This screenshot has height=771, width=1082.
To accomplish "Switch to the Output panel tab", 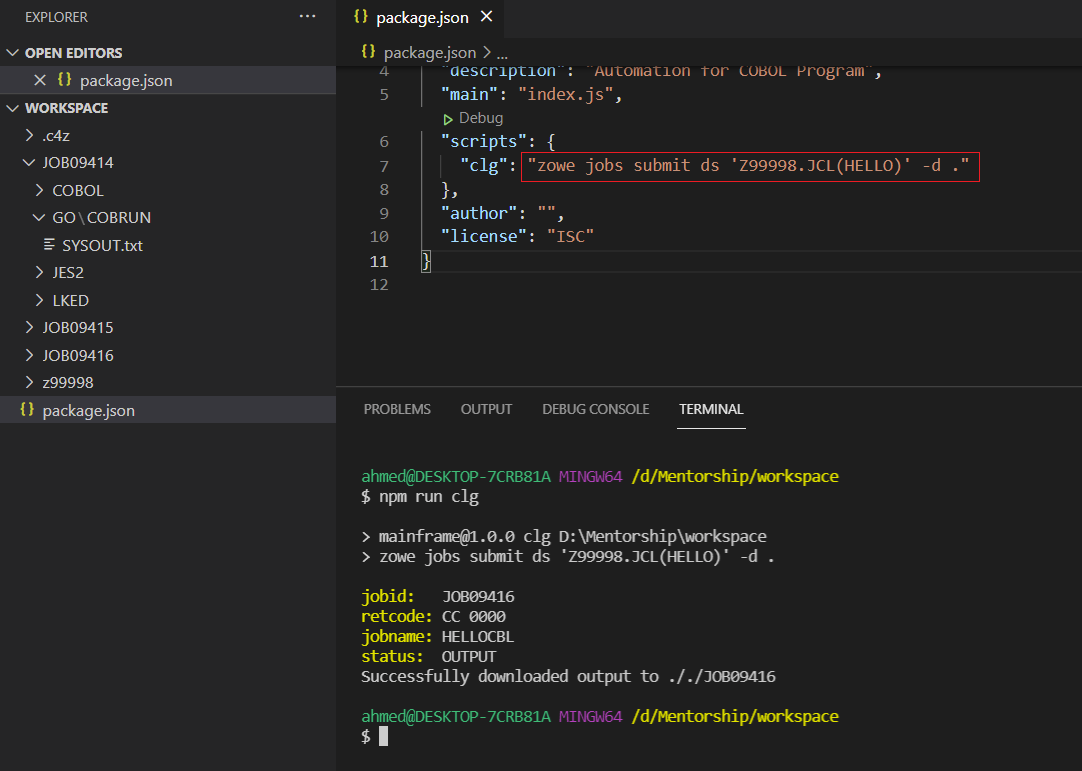I will (486, 409).
